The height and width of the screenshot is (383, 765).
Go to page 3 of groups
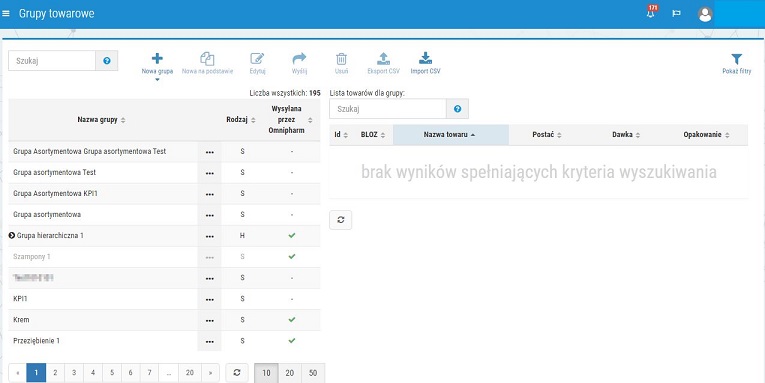click(74, 373)
